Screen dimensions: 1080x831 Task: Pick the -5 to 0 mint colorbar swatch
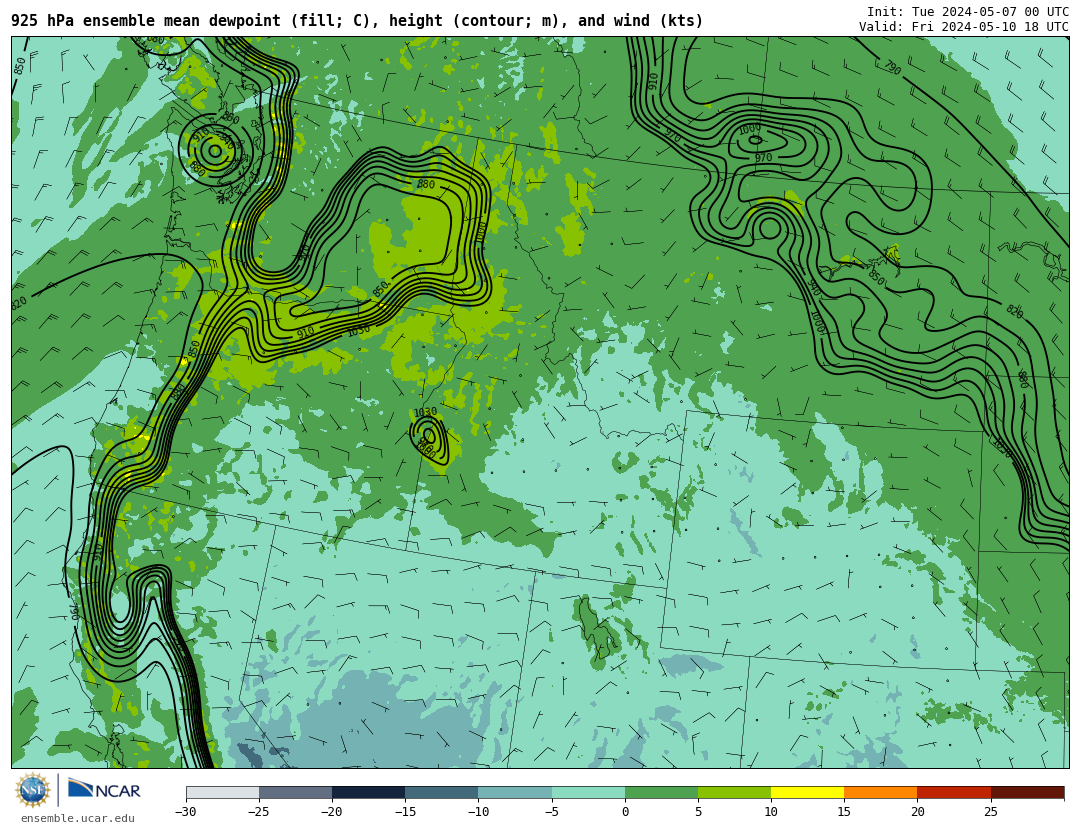click(588, 792)
